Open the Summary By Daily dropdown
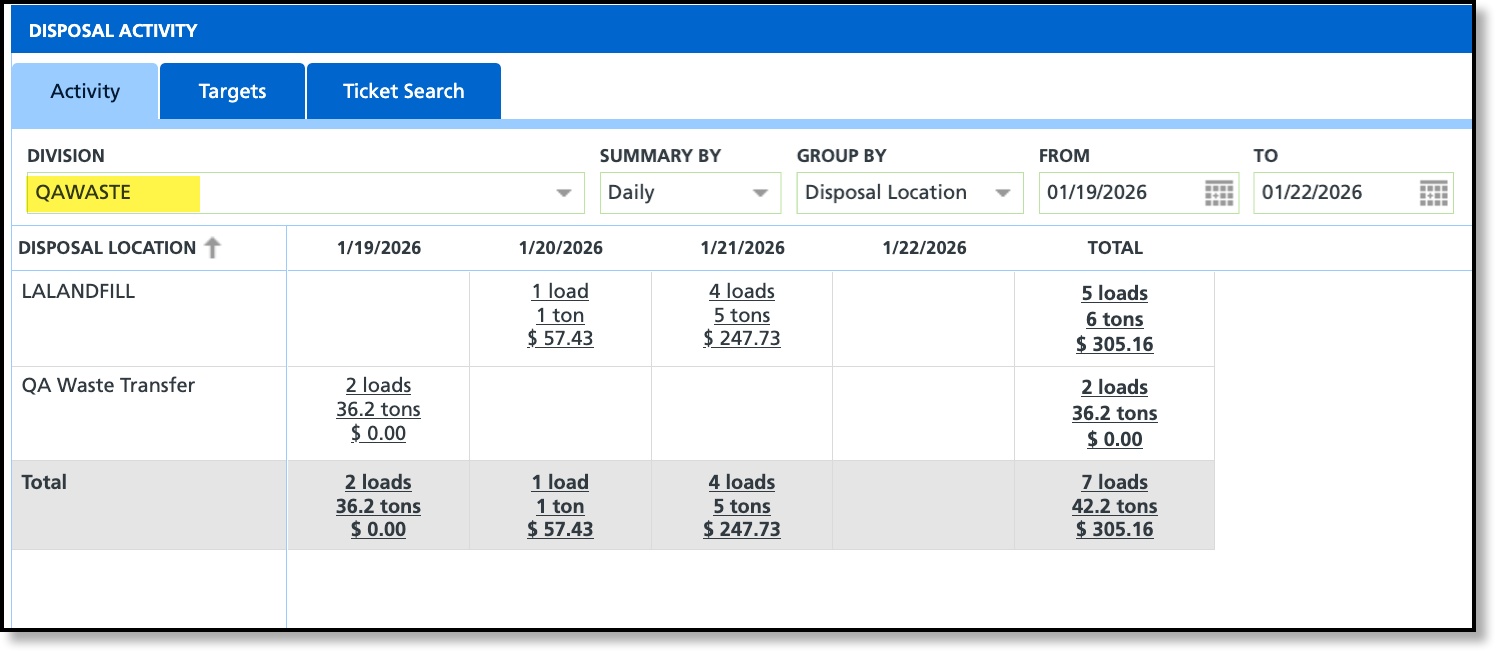Viewport: 1496px width, 652px height. (690, 193)
